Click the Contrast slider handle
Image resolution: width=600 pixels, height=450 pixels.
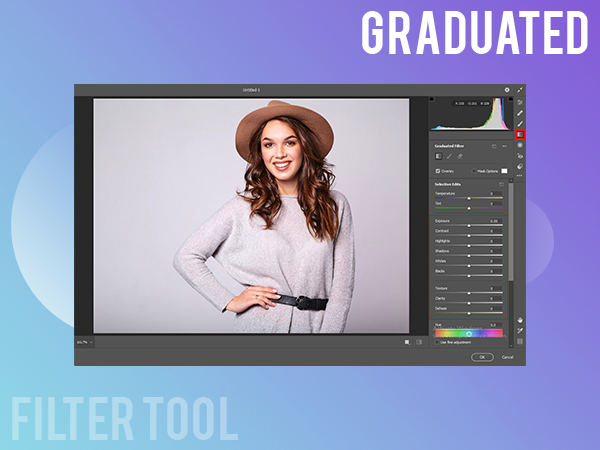[469, 236]
